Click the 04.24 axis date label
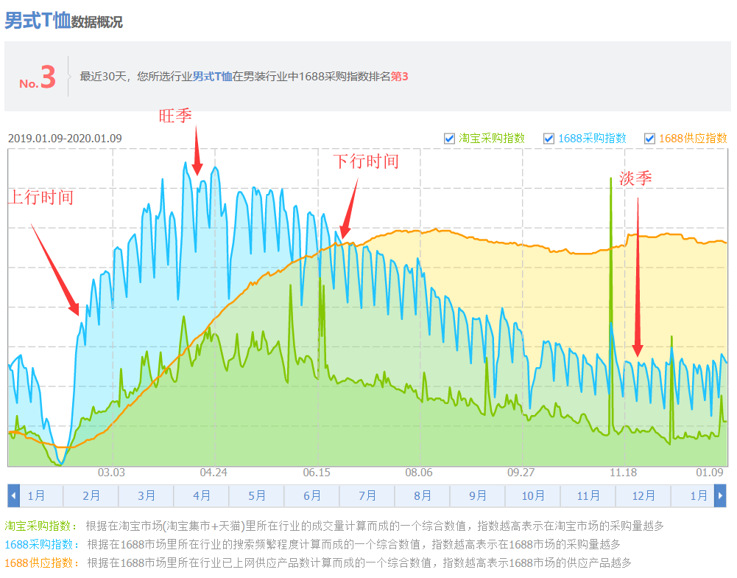This screenshot has width=737, height=578. (x=213, y=472)
